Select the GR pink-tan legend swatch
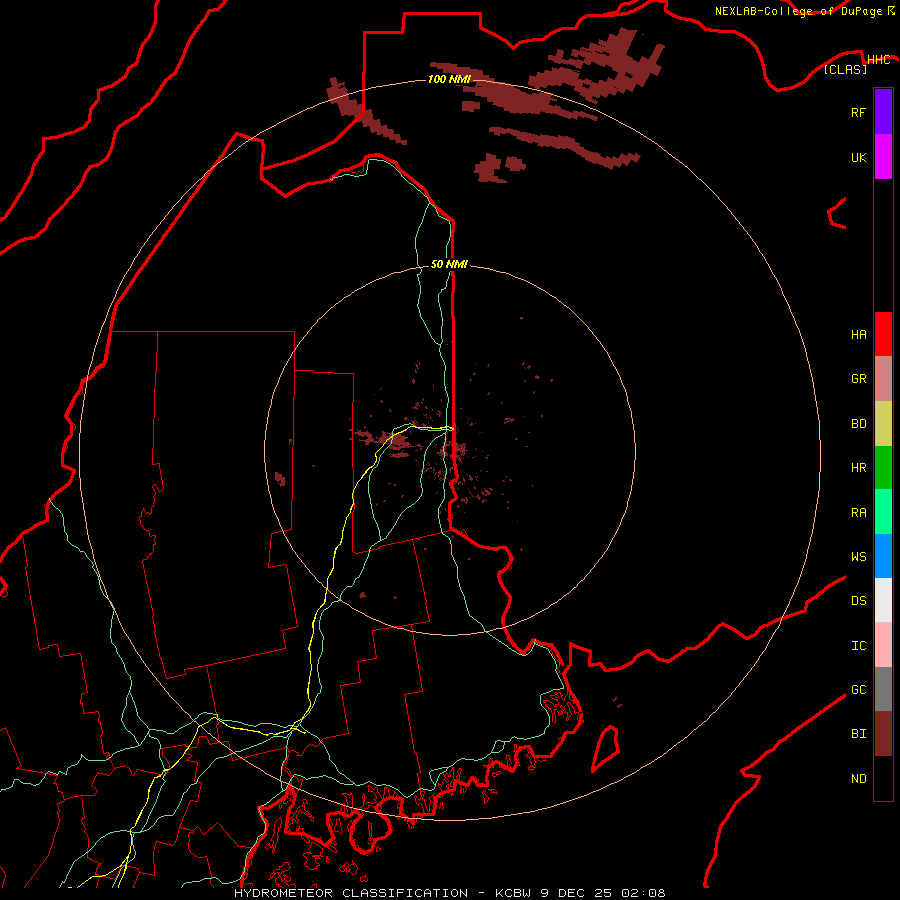Screen dimensions: 900x900 pyautogui.click(x=883, y=379)
